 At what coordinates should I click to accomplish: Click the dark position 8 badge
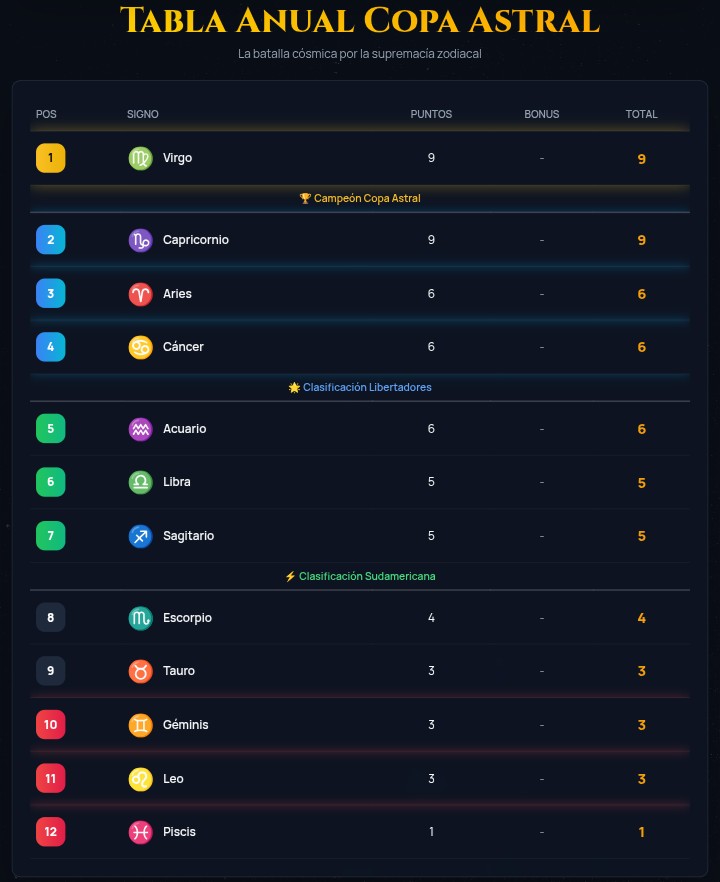coord(51,618)
